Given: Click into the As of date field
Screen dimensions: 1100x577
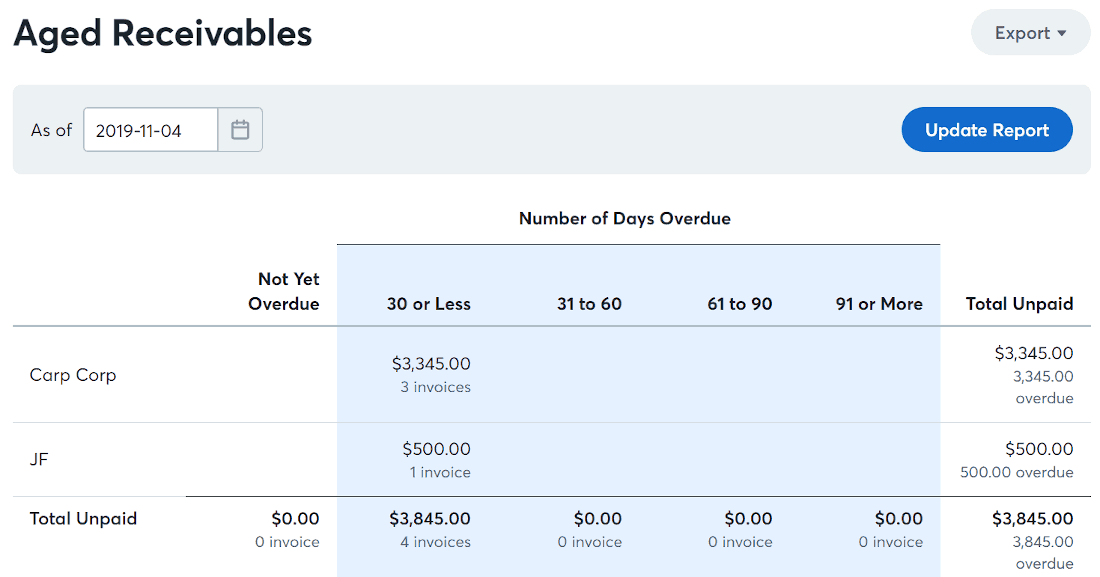Looking at the screenshot, I should 151,130.
